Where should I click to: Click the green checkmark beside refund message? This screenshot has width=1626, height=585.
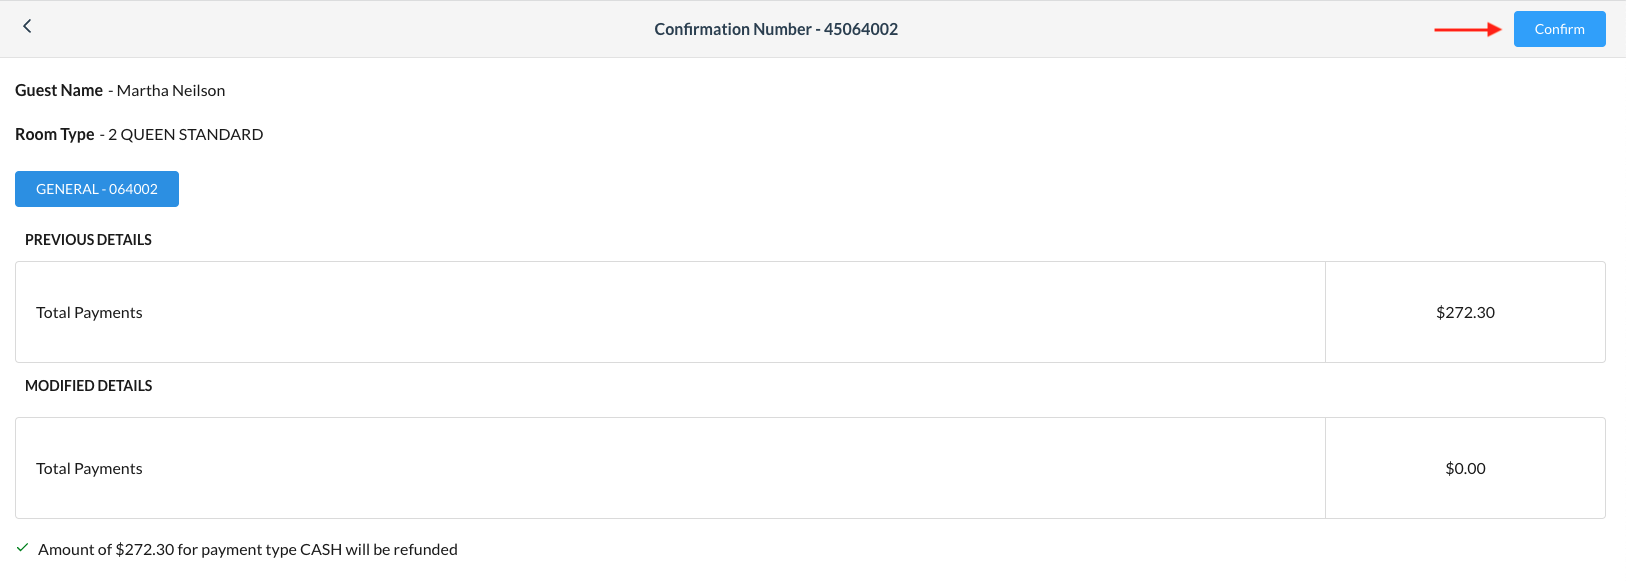point(23,547)
